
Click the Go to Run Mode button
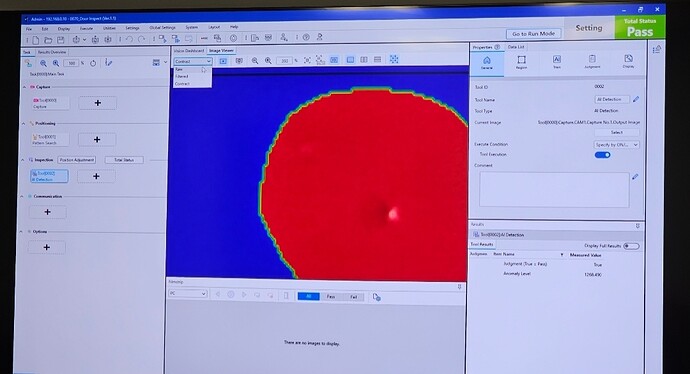[533, 34]
